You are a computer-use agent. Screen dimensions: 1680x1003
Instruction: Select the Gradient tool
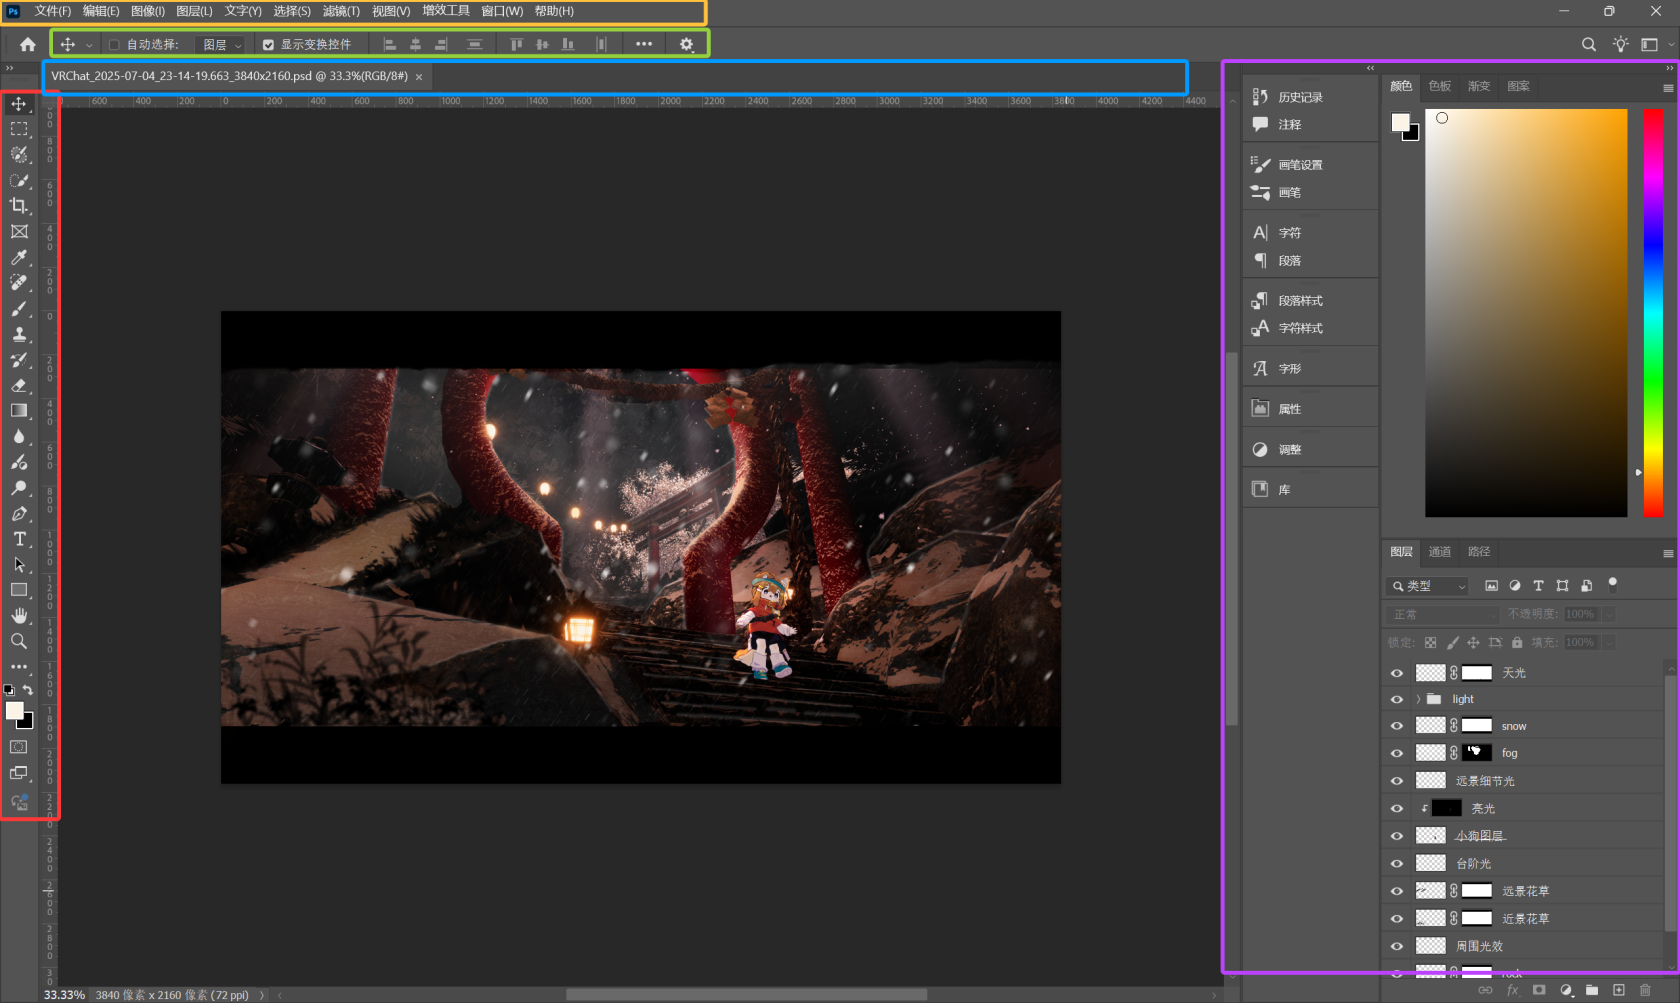[x=19, y=411]
